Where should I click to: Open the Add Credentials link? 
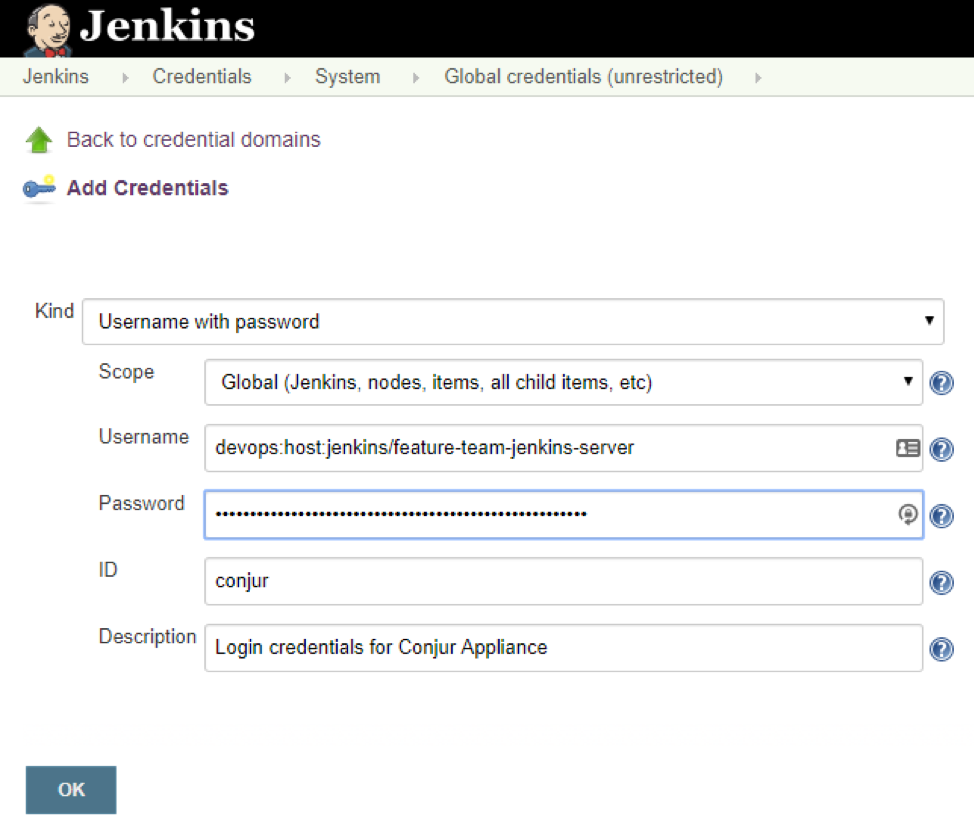coord(147,188)
